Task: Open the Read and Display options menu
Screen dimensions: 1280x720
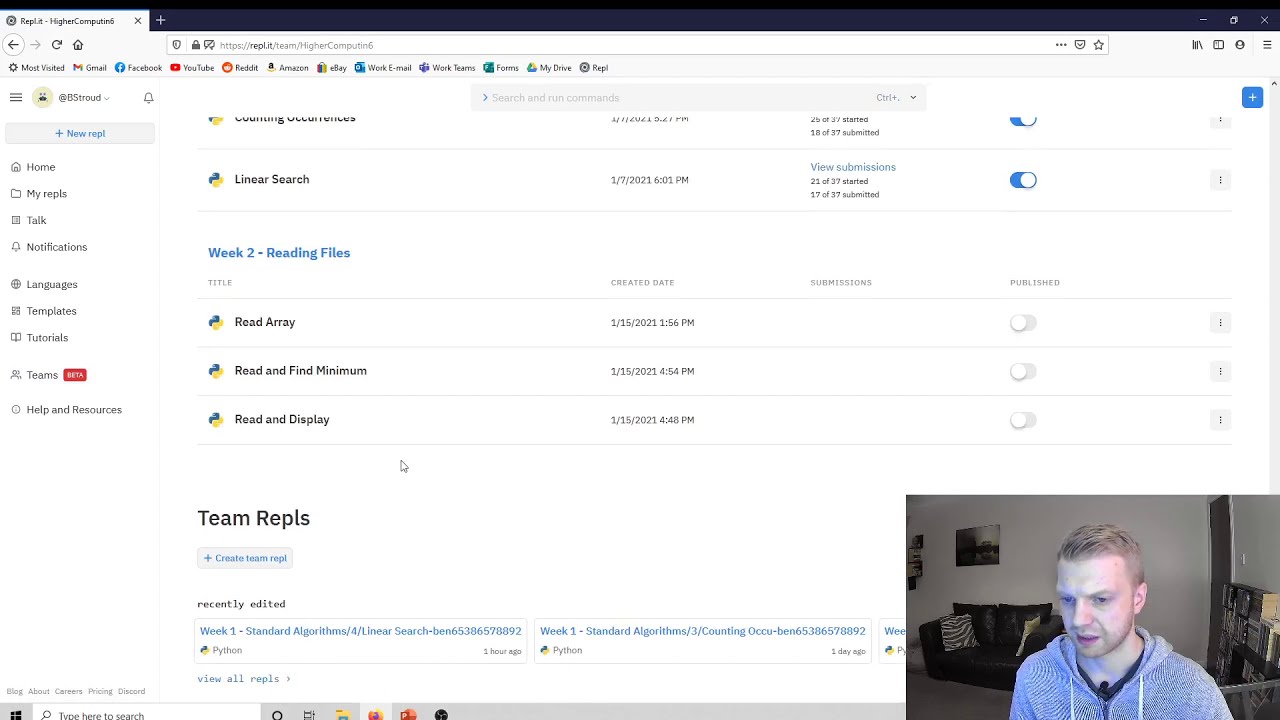Action: 1220,420
